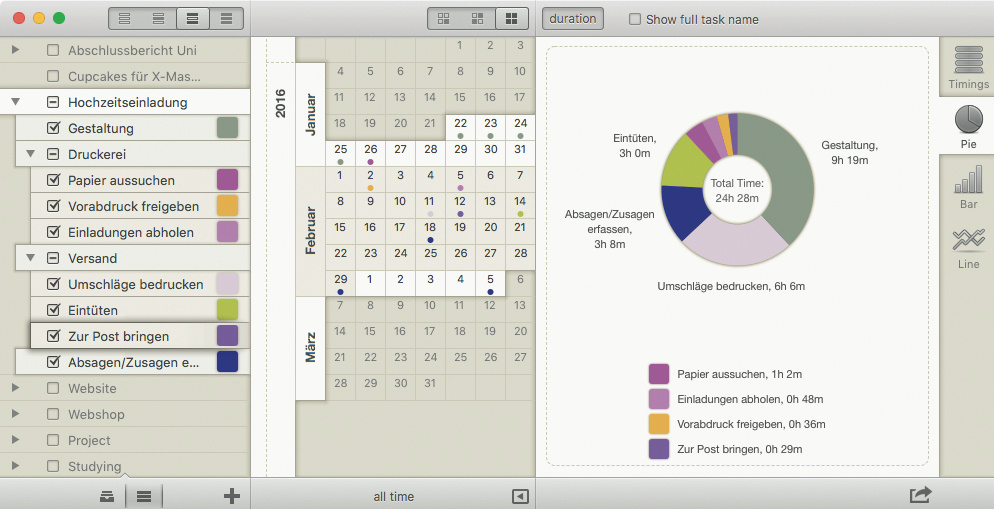Select February 29 in calendar
The height and width of the screenshot is (509, 994).
pos(340,283)
